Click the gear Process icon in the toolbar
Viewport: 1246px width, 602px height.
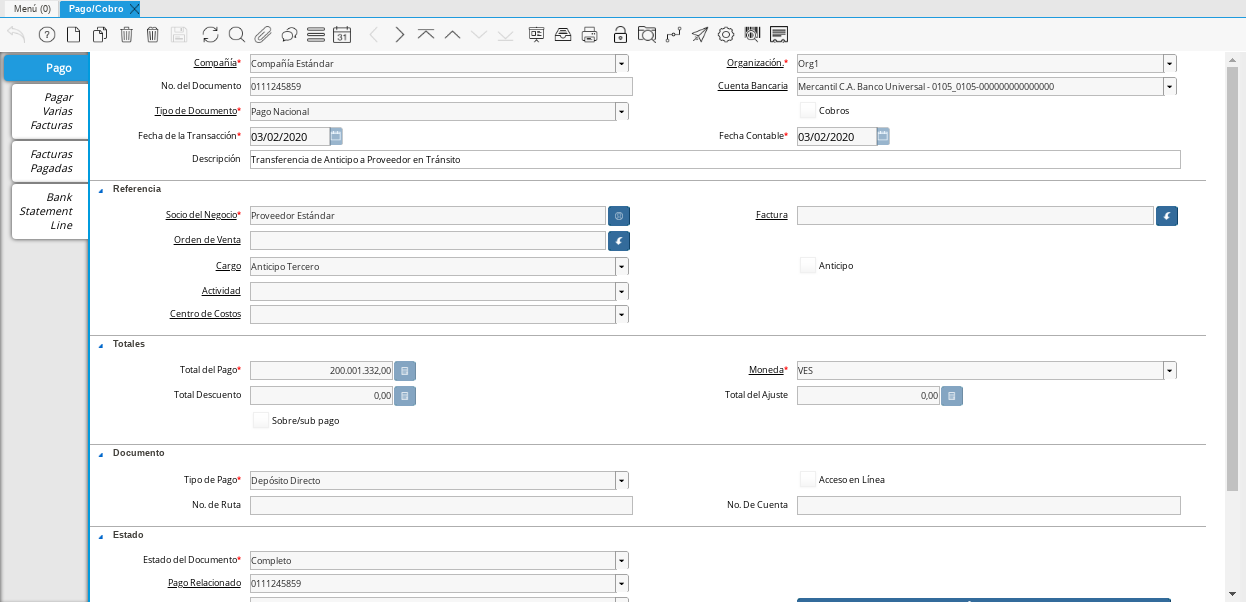[x=726, y=35]
